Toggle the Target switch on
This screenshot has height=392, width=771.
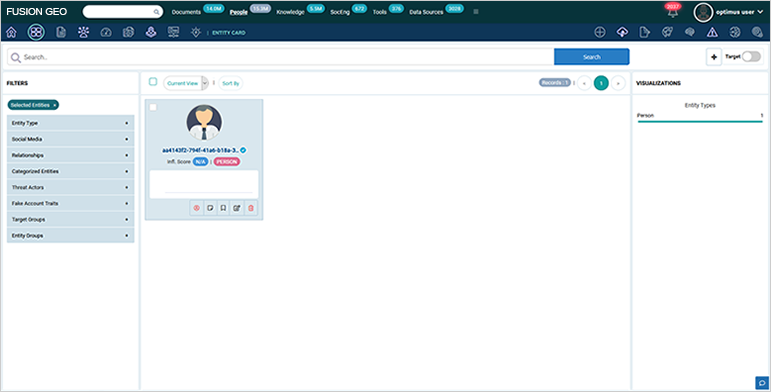[x=751, y=57]
